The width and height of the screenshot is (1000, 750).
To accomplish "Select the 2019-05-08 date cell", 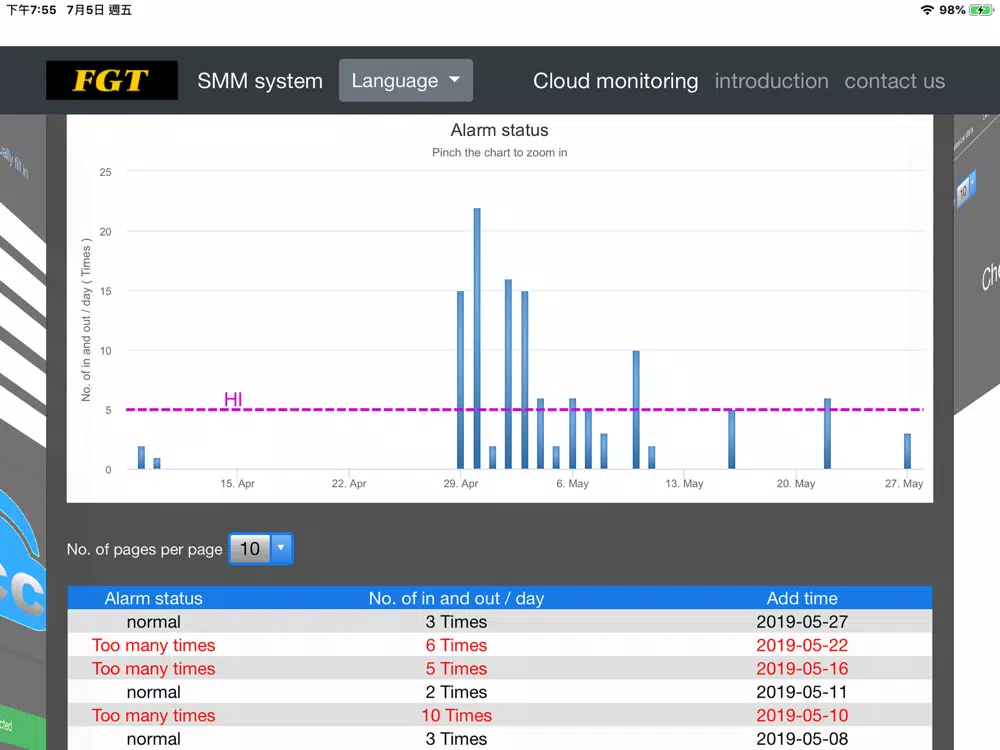I will pos(802,739).
